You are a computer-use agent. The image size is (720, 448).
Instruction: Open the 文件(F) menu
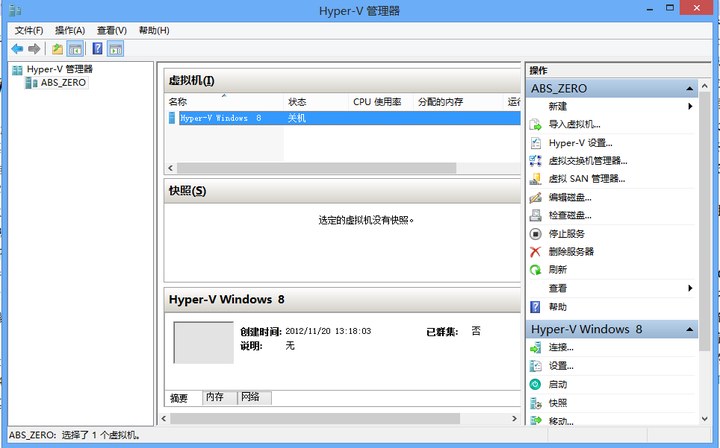pos(29,30)
